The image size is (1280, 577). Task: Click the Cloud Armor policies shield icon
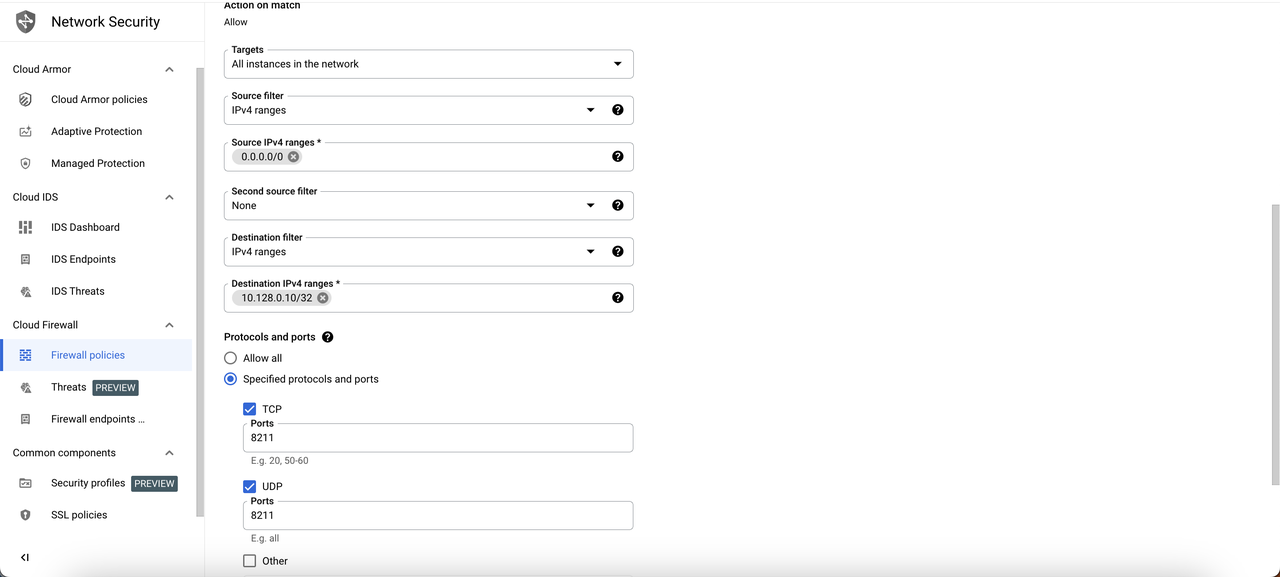(26, 100)
